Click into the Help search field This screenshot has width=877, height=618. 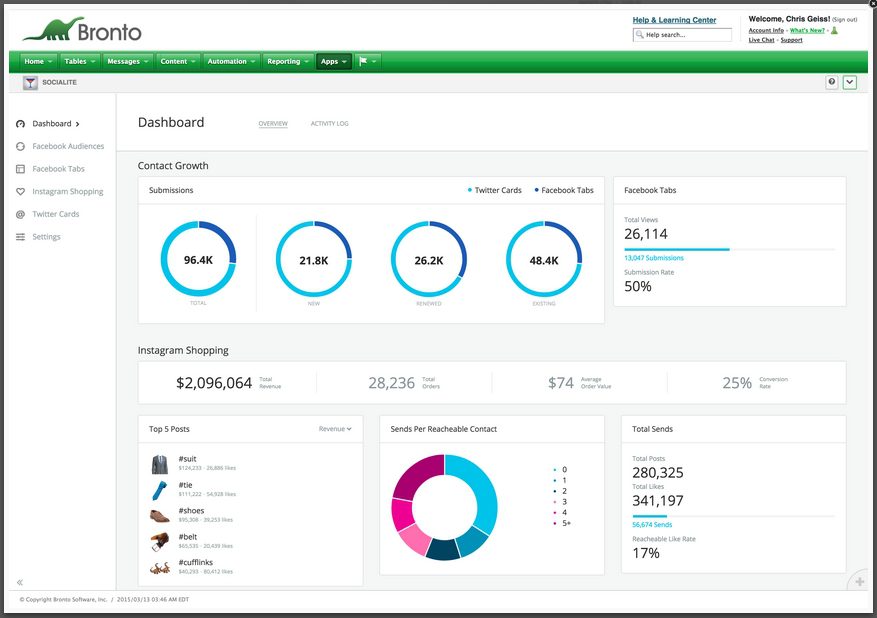(688, 35)
